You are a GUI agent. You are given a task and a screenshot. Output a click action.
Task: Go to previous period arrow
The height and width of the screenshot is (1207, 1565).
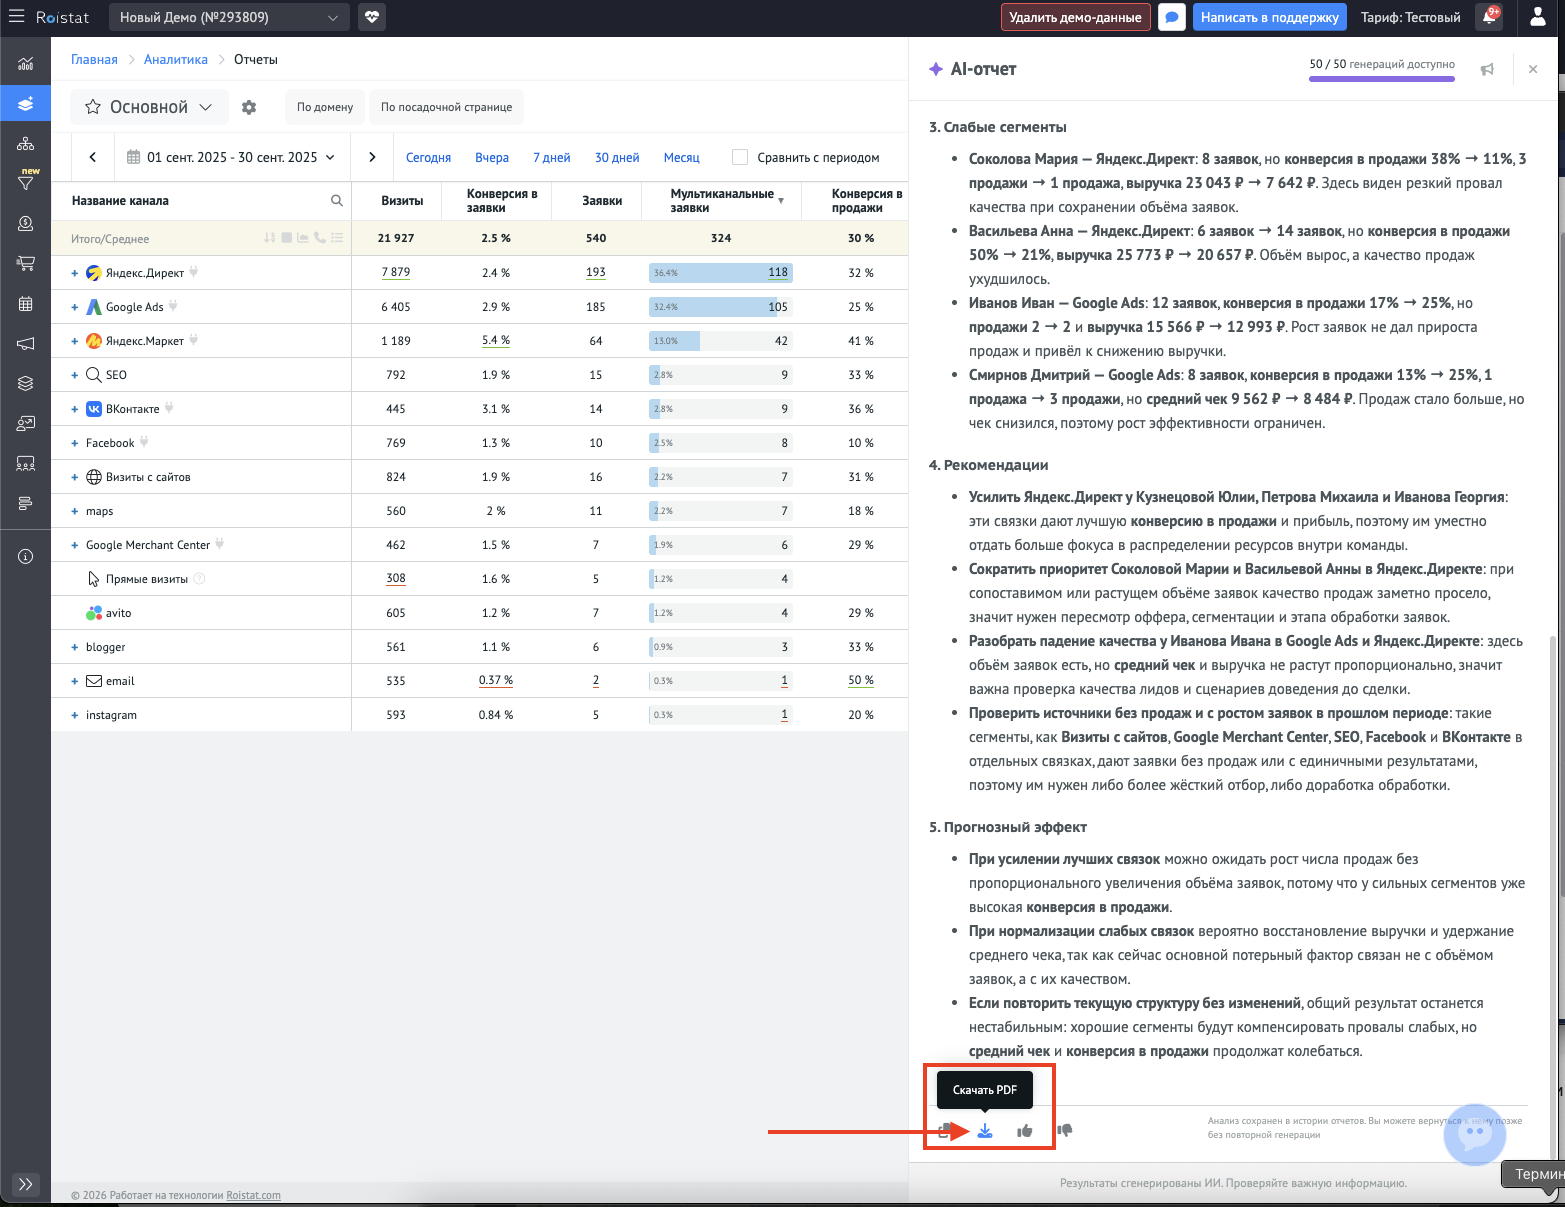93,157
